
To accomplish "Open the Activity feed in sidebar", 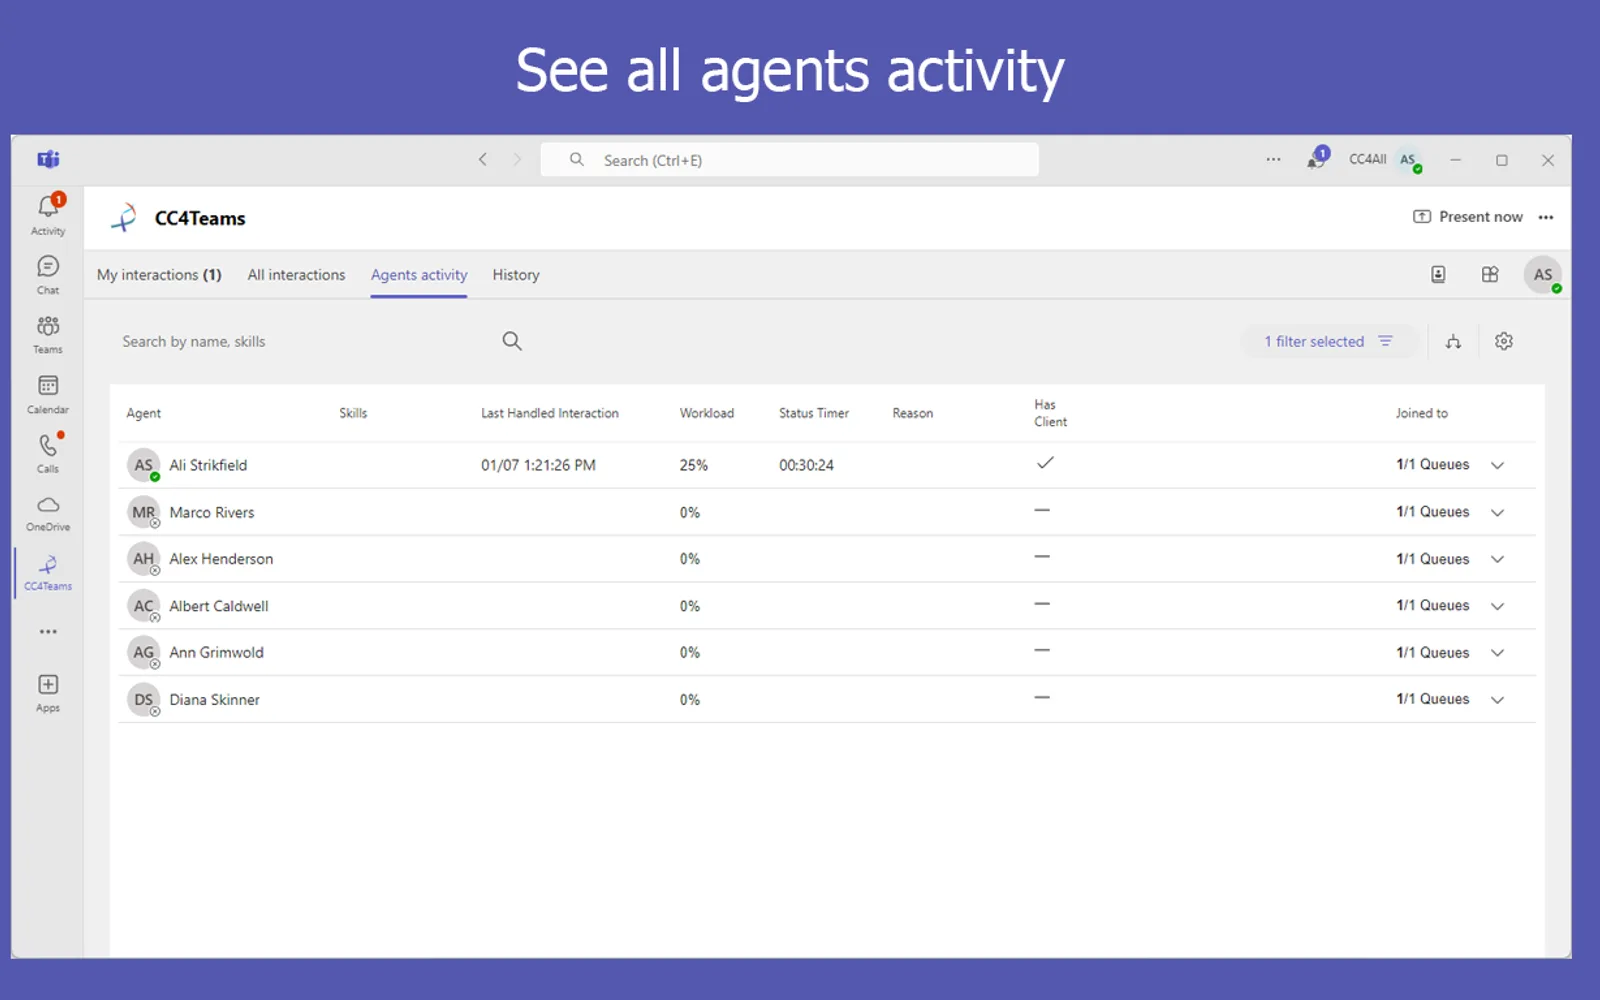I will point(48,214).
